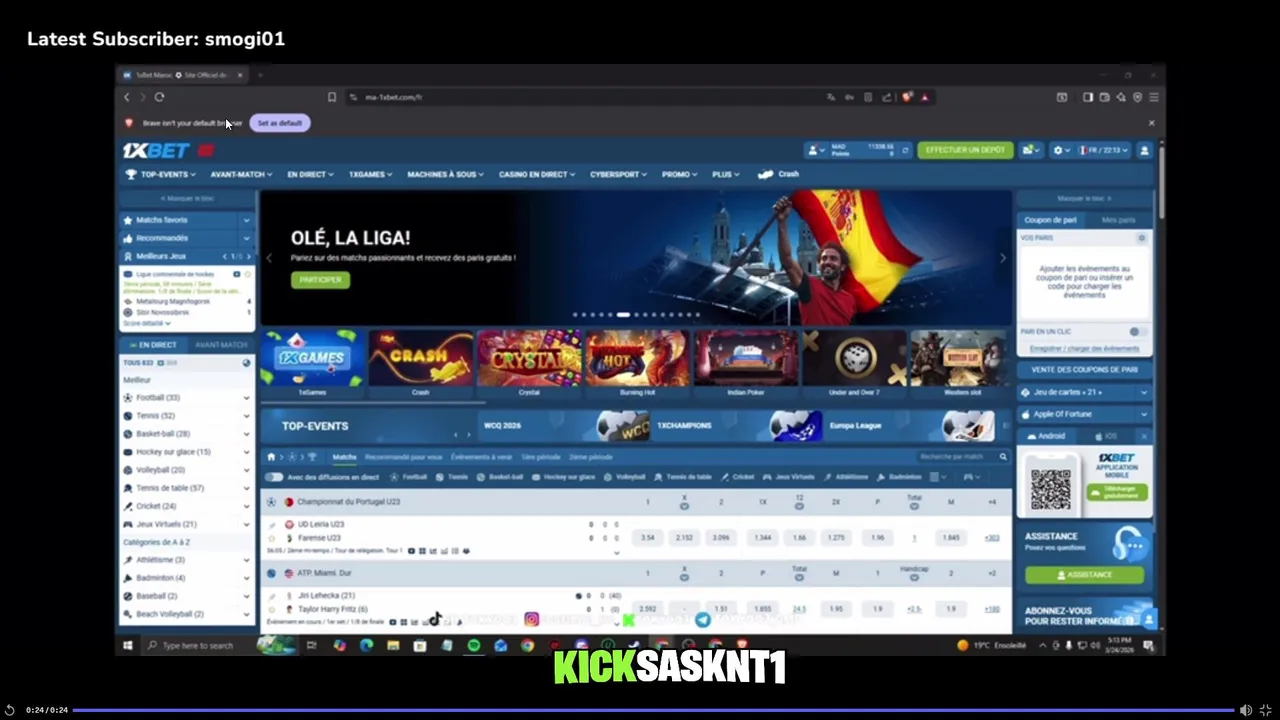Click VENTE DES COUPONS DE PARI

(1084, 370)
